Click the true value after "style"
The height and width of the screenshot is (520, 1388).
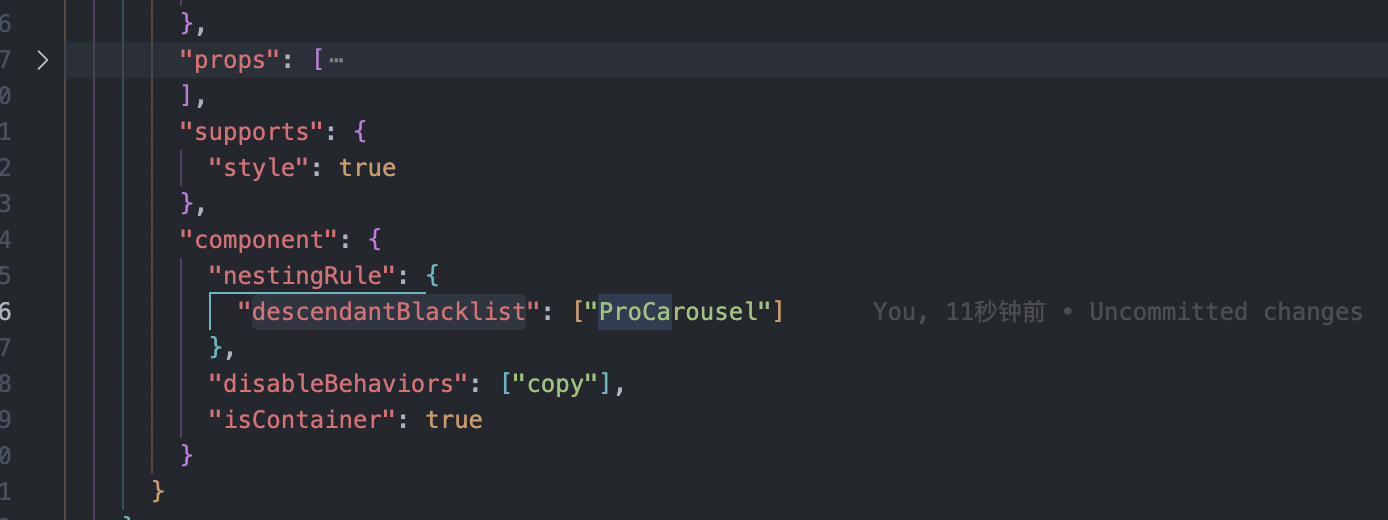[367, 168]
